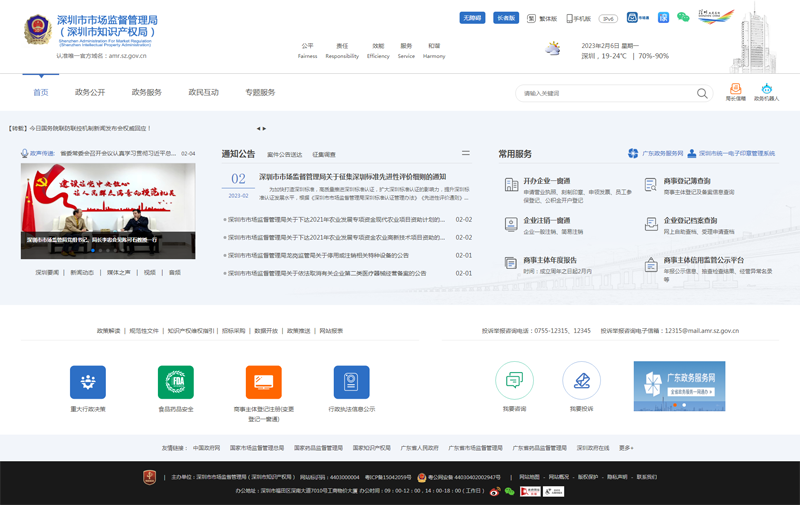Click the orange 商事主体登记注册 icon

tap(264, 382)
